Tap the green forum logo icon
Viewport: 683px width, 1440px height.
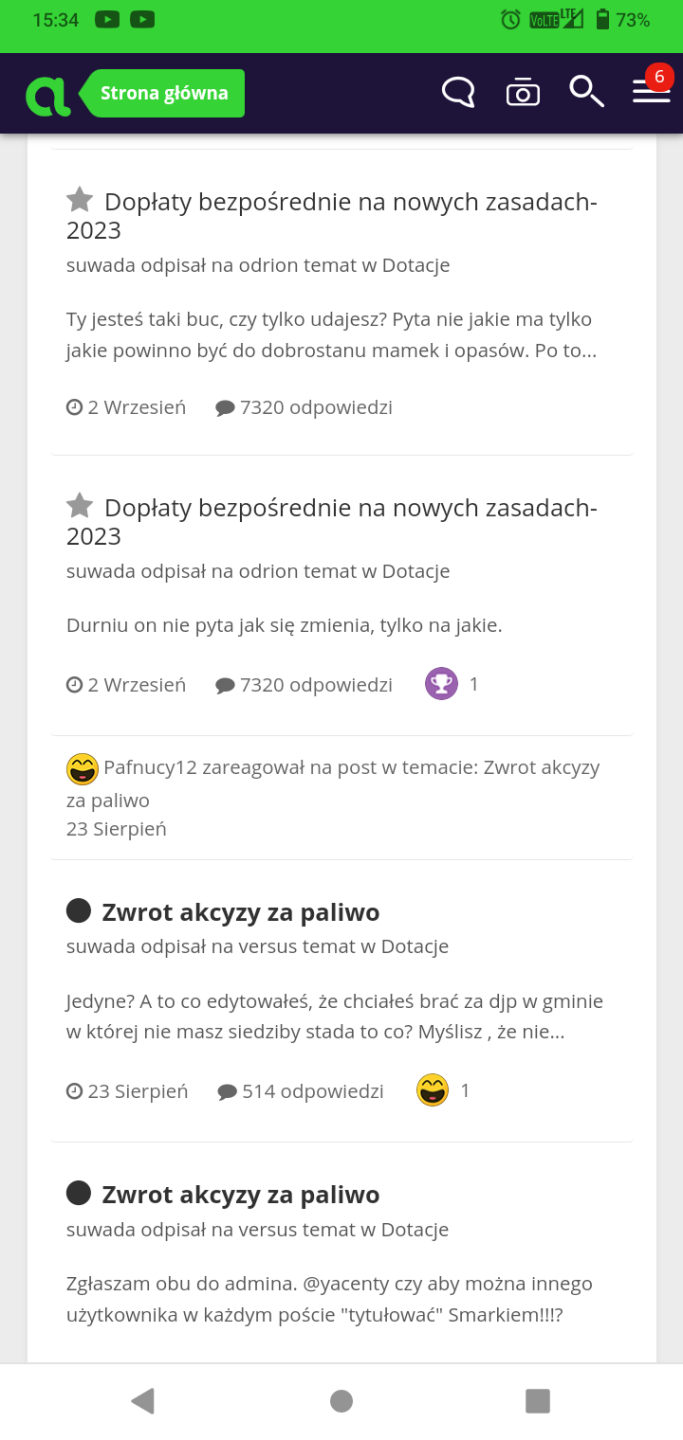48,95
